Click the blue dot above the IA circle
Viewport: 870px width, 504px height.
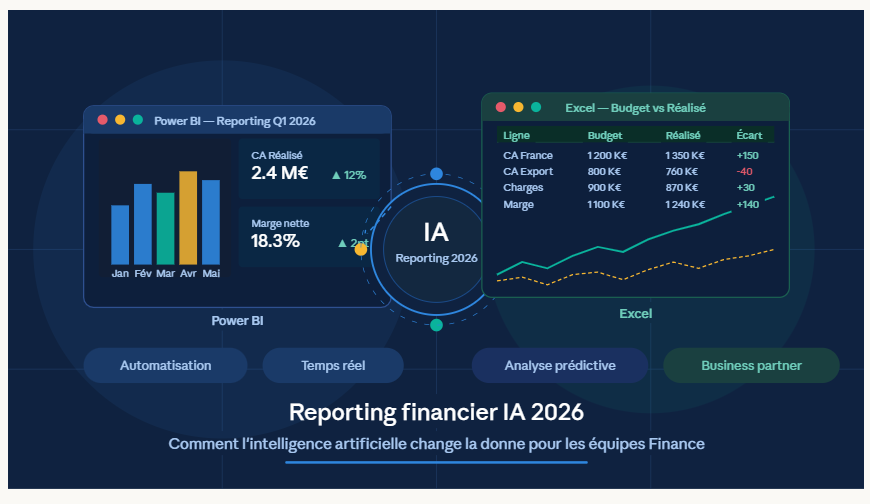(436, 174)
